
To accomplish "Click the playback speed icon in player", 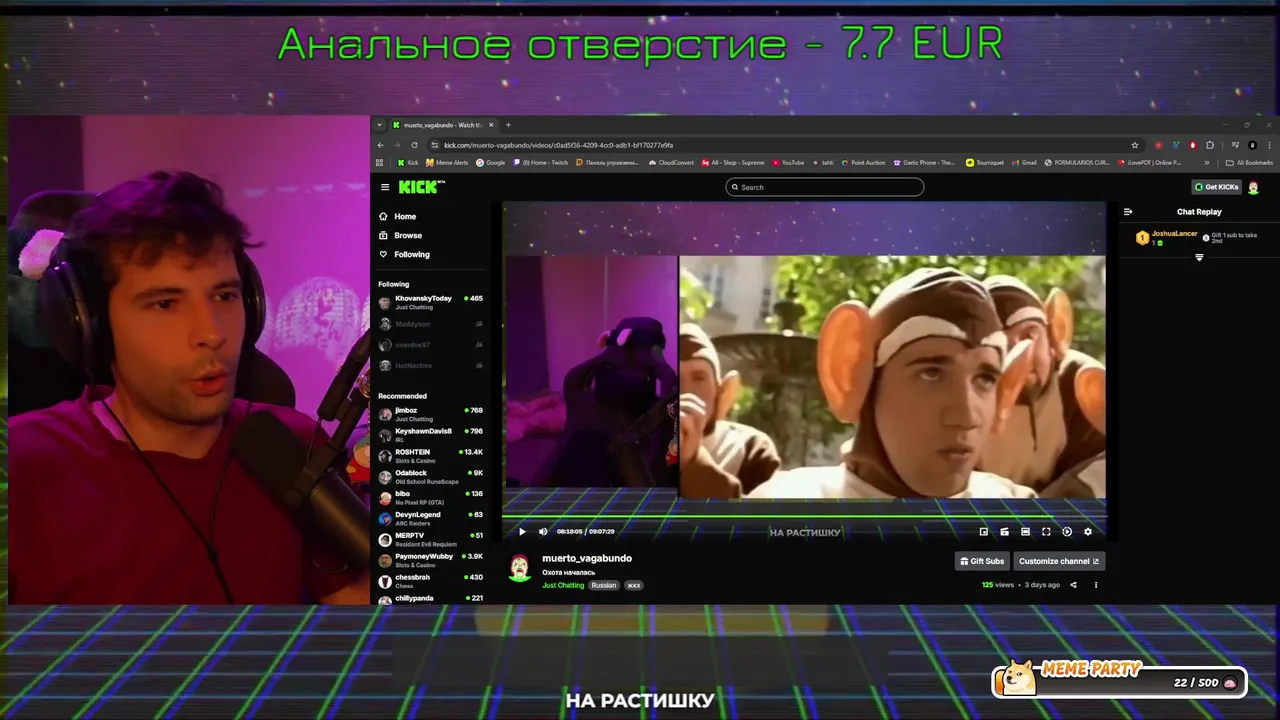I will [1067, 532].
